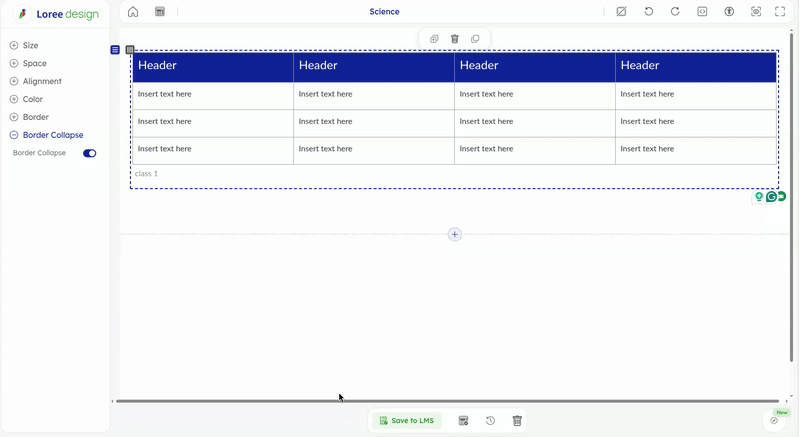The image size is (800, 437).
Task: Delete the selected table with trash icon
Action: [x=455, y=39]
